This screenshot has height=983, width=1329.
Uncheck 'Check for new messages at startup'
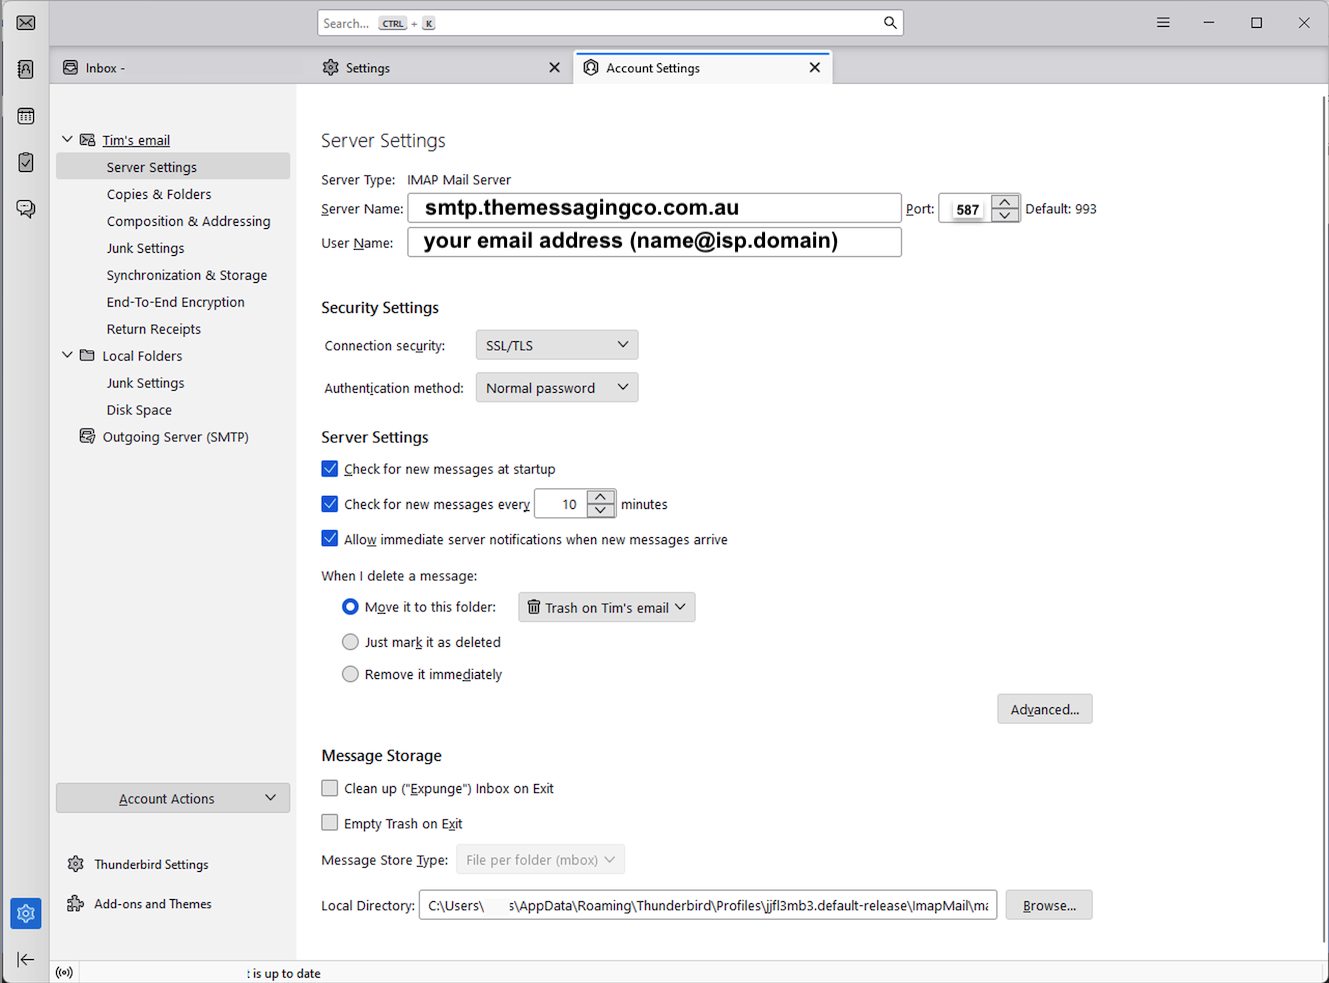click(x=330, y=468)
